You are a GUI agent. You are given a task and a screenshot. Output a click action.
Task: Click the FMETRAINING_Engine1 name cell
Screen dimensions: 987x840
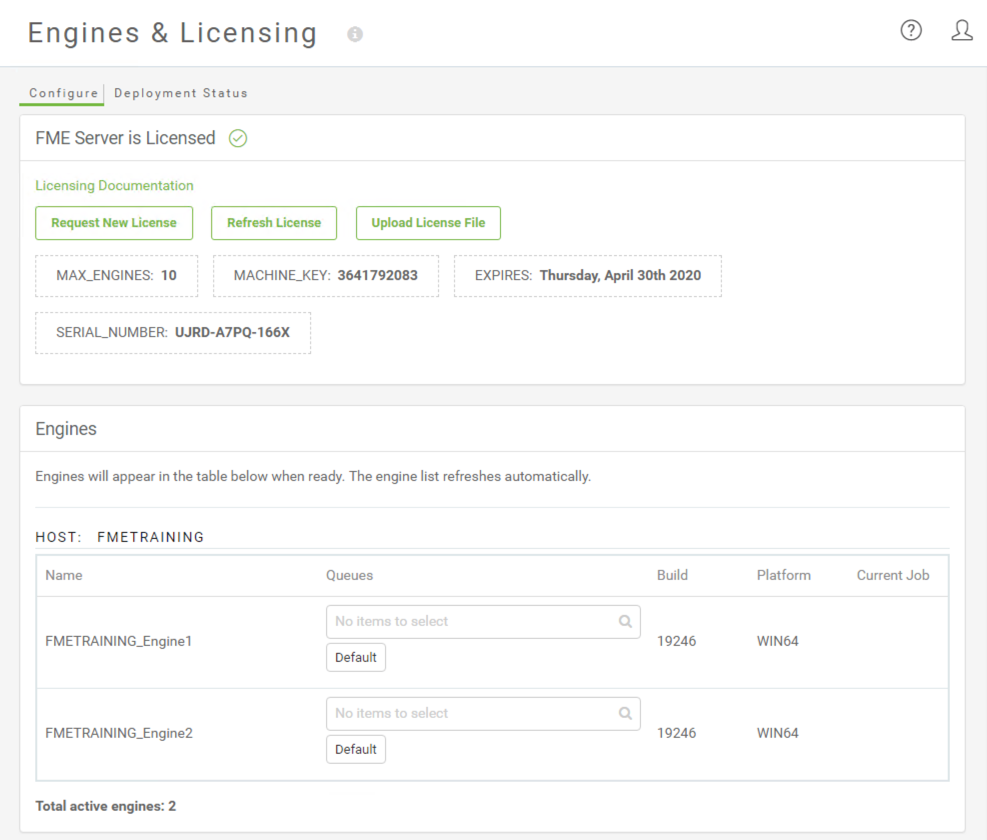(118, 641)
